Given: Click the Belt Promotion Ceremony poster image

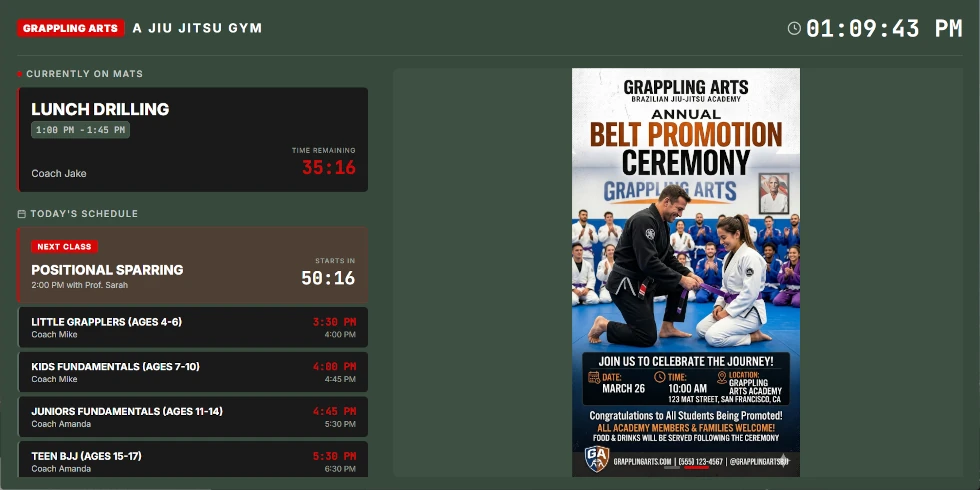Looking at the screenshot, I should pos(686,272).
